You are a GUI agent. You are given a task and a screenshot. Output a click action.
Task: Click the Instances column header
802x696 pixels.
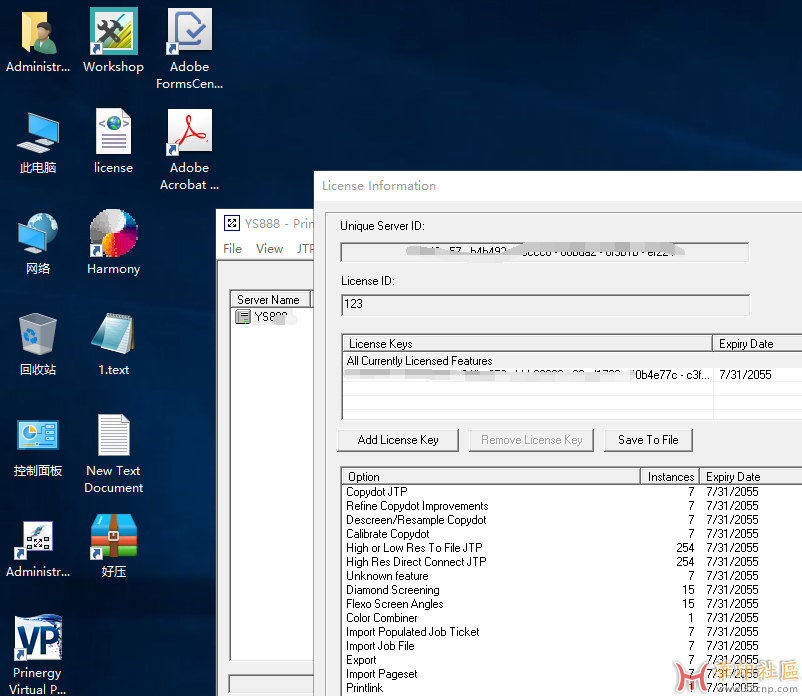click(x=670, y=477)
